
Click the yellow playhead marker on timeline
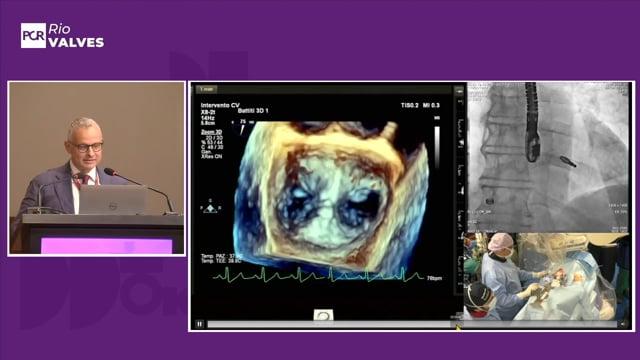458,326
